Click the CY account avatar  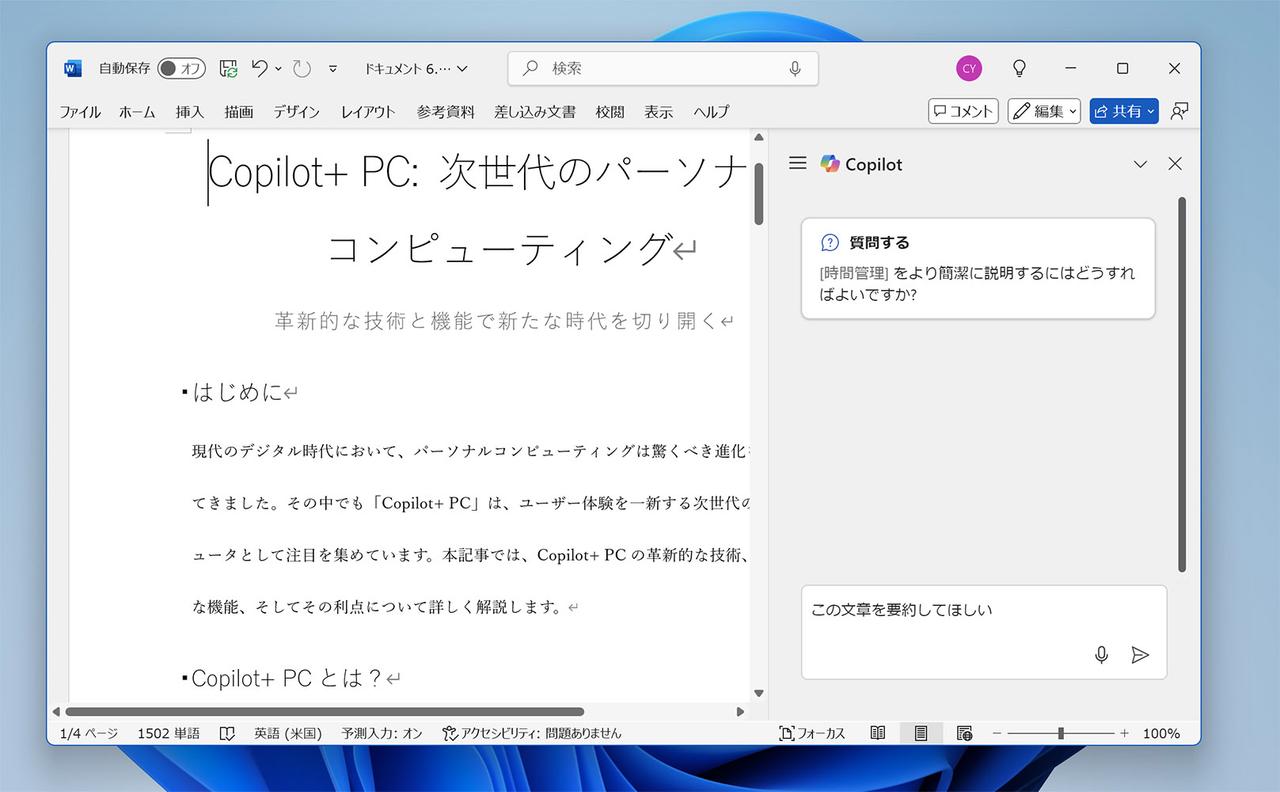(968, 68)
